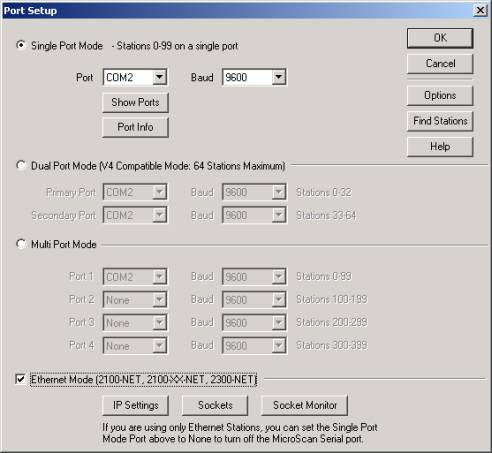Screen dimensions: 492x453
Task: Launch the Socket Monitor
Action: tap(305, 405)
